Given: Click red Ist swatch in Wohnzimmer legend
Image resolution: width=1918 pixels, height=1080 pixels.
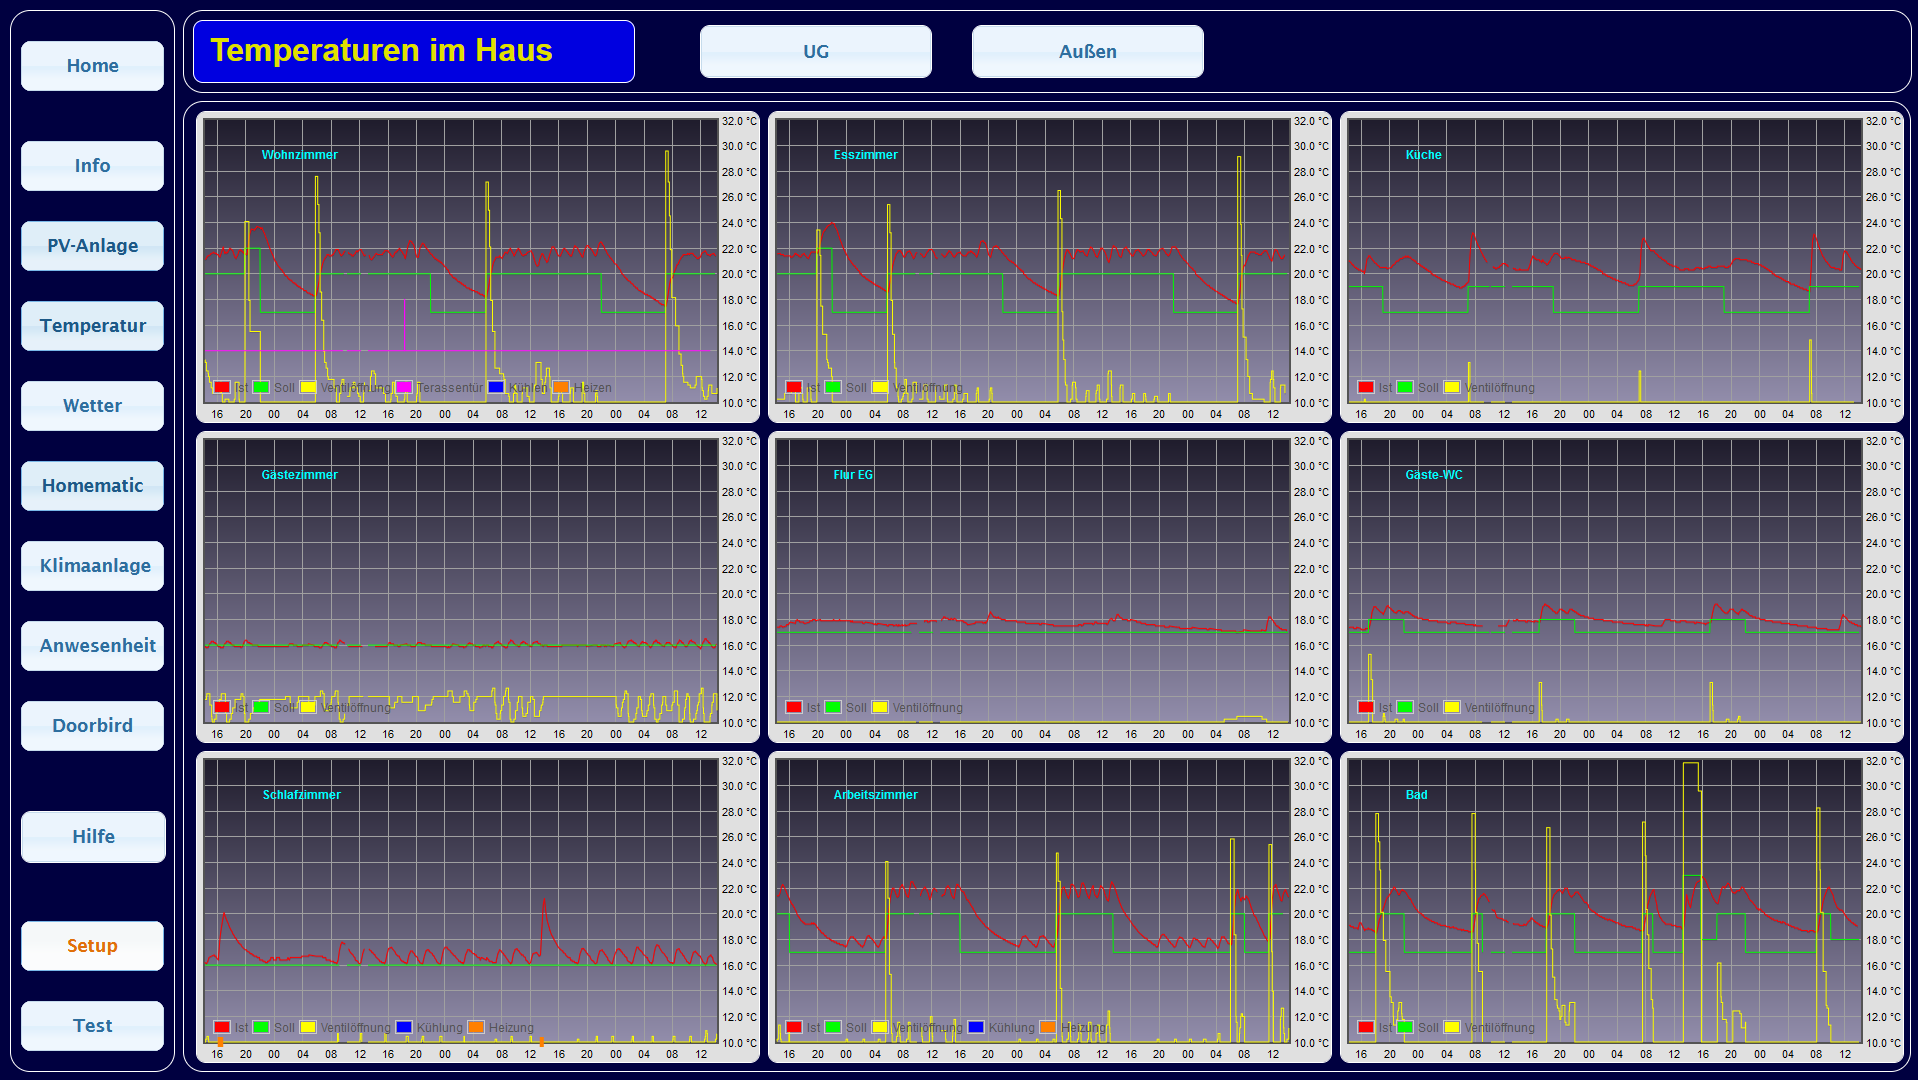Looking at the screenshot, I should (x=222, y=387).
